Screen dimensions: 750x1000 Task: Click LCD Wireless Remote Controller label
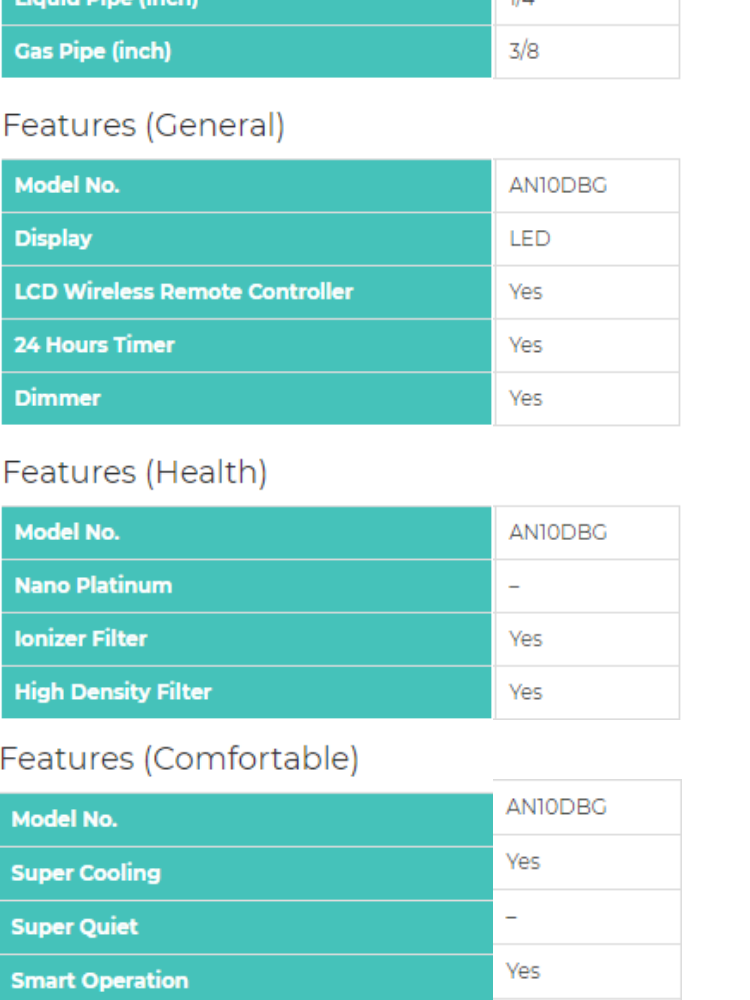tap(183, 291)
